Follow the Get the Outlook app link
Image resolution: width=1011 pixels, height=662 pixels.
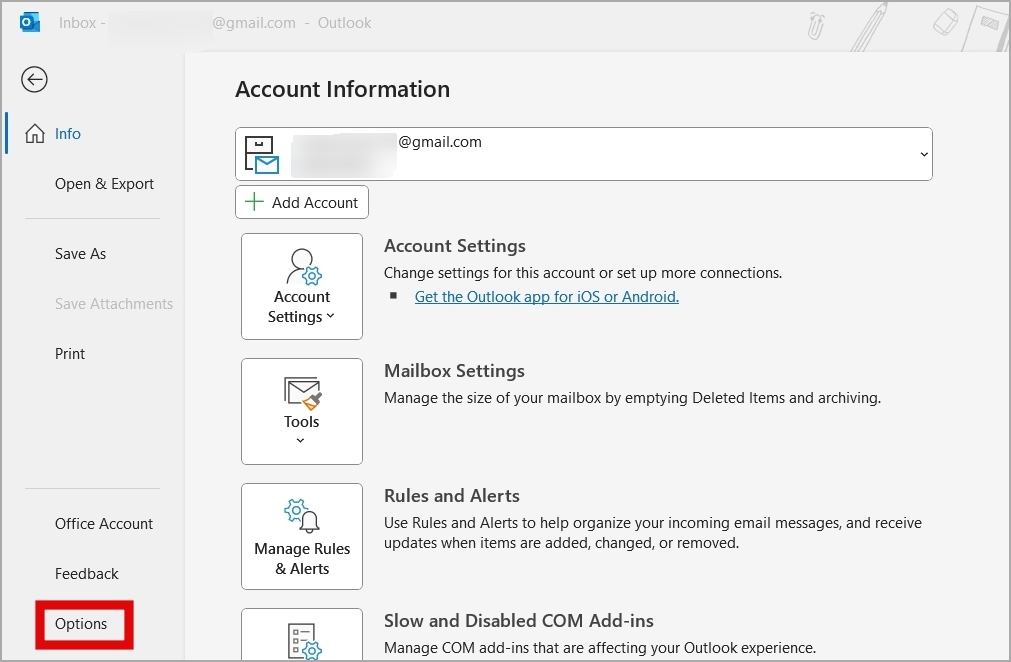click(547, 297)
